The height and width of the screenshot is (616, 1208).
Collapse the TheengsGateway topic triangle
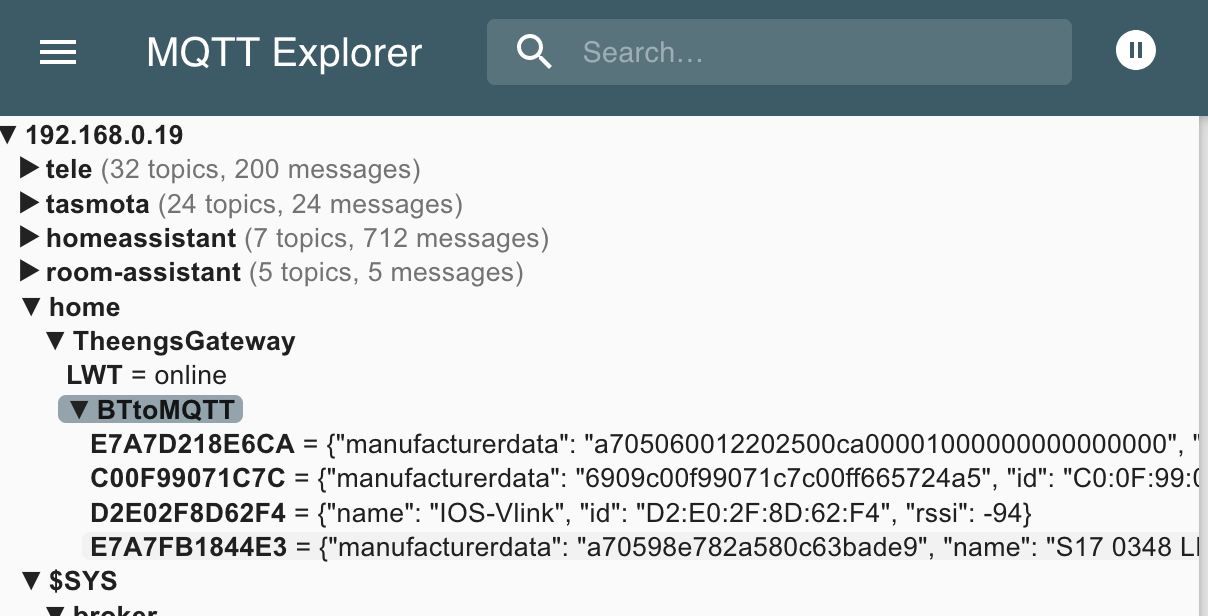(57, 342)
